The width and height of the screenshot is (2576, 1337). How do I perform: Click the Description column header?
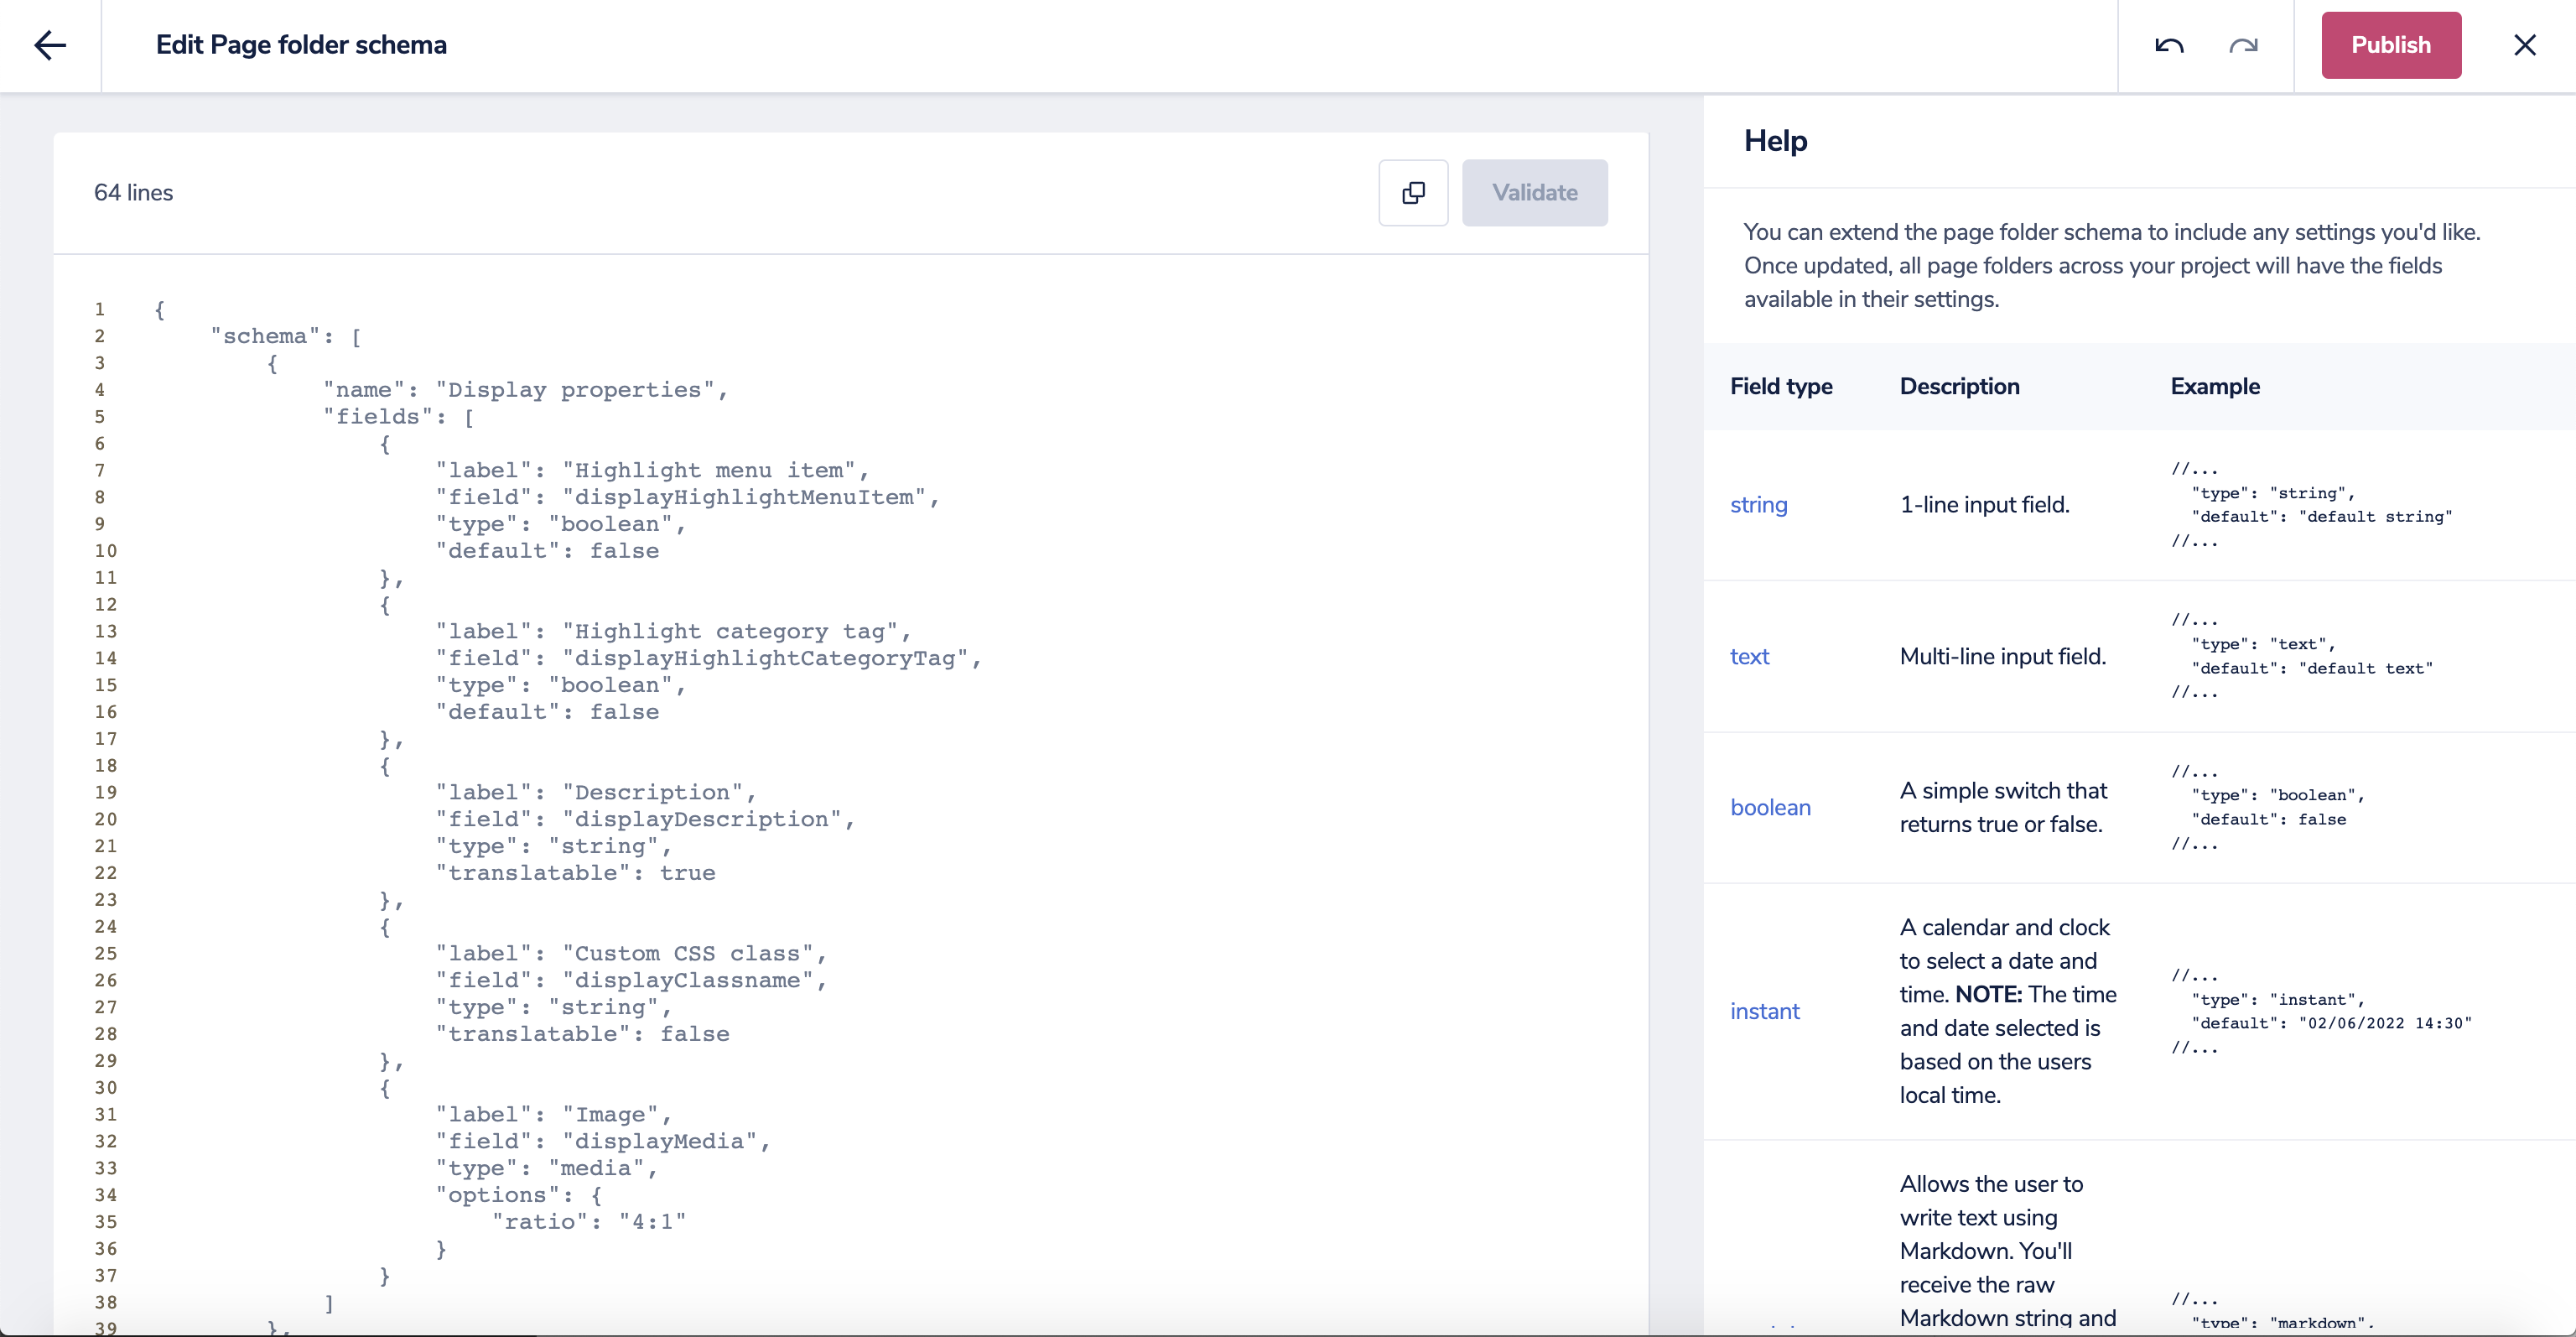coord(1958,386)
